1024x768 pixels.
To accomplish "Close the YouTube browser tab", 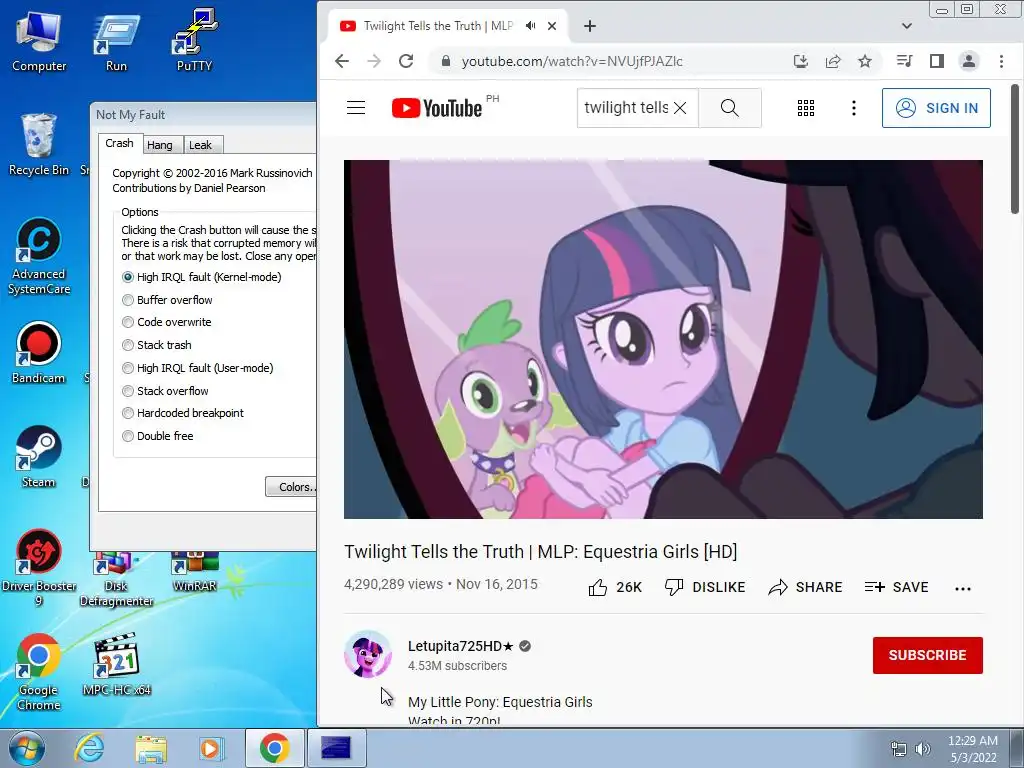I will click(x=552, y=26).
